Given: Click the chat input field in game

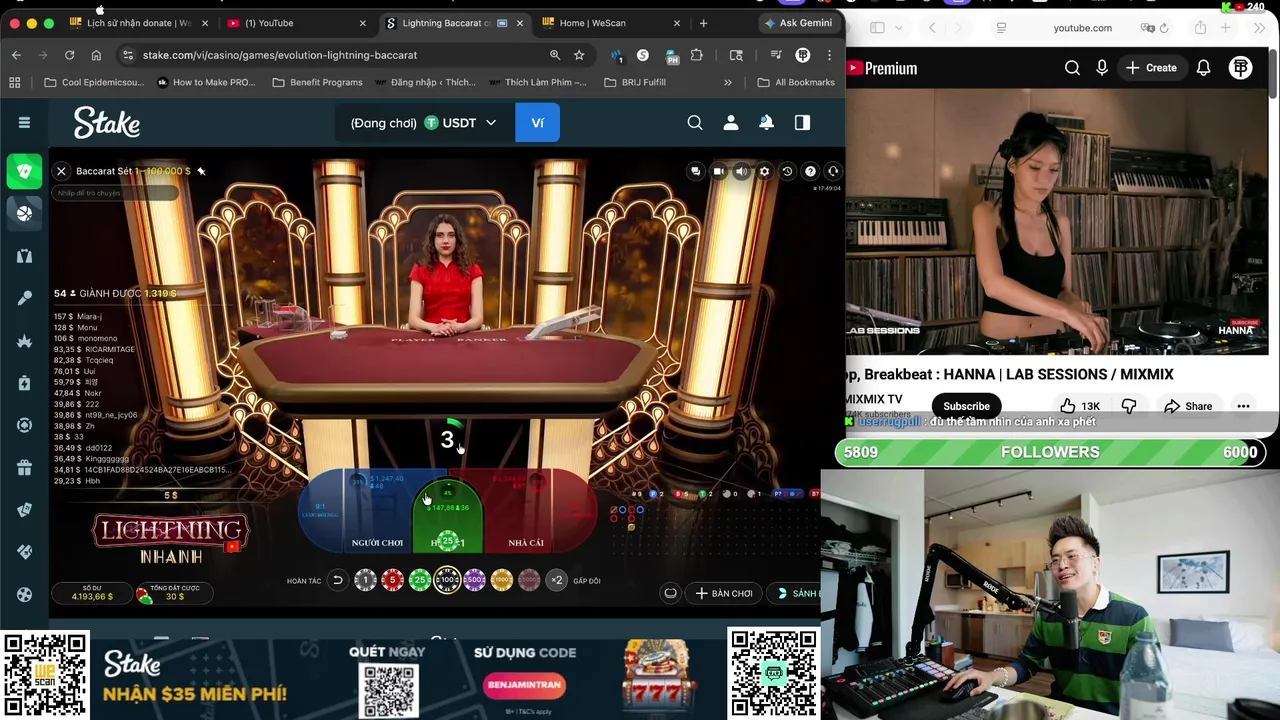Looking at the screenshot, I should pyautogui.click(x=115, y=193).
